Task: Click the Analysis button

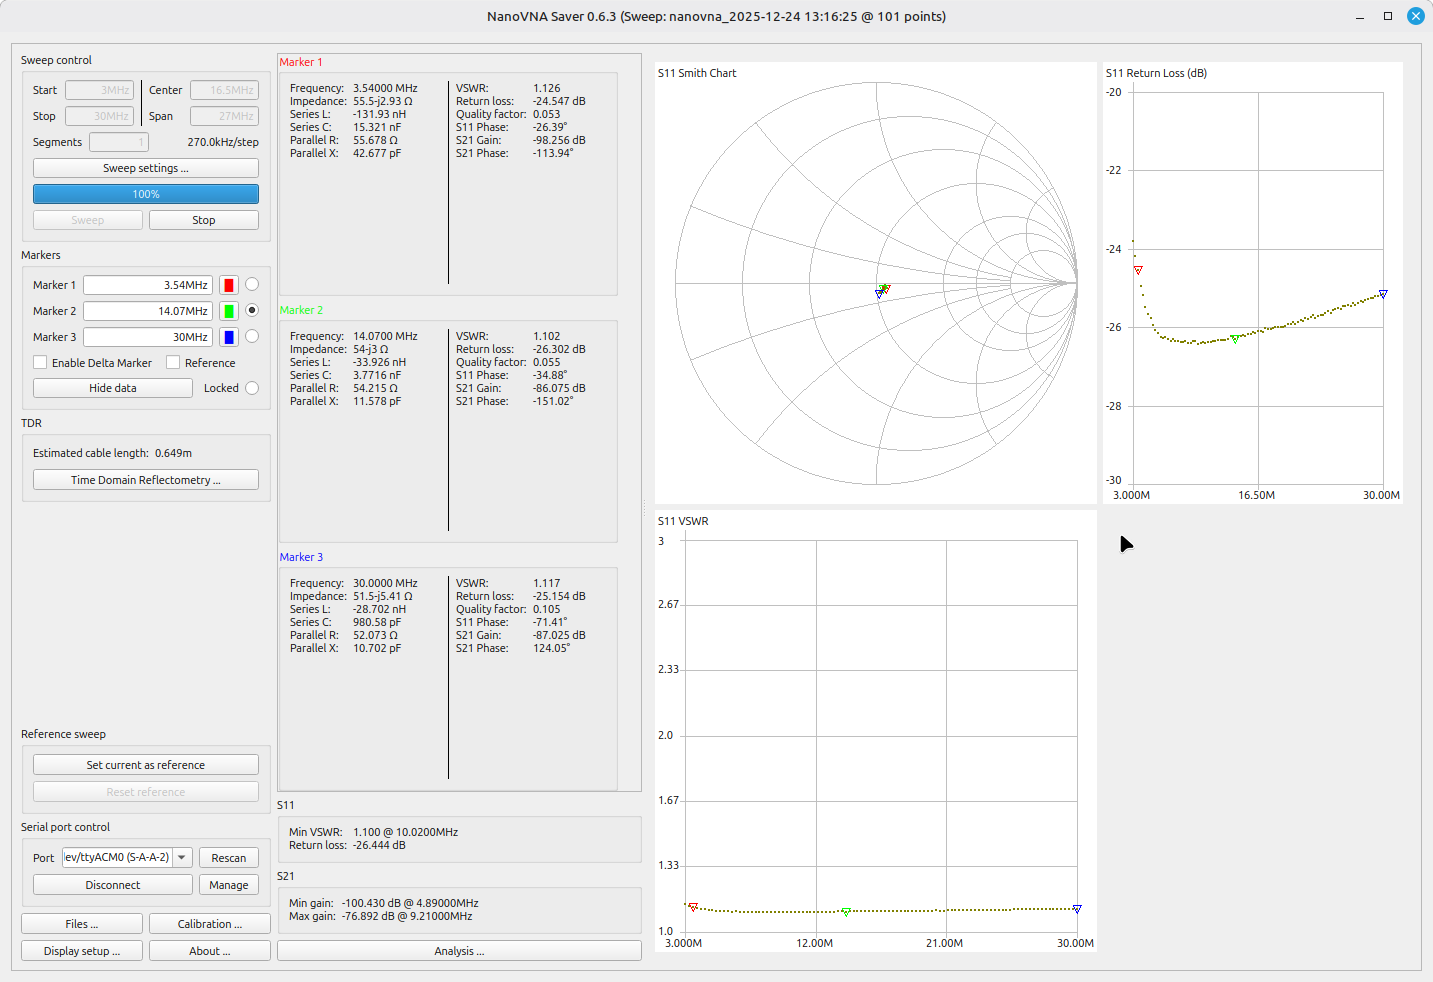Action: click(x=459, y=951)
